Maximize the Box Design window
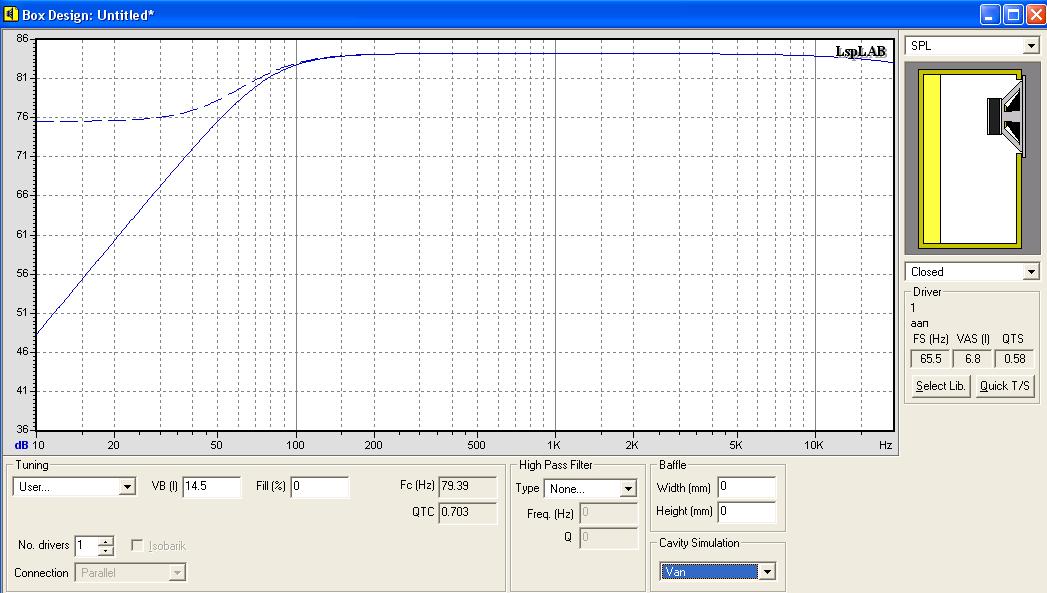Viewport: 1047px width, 593px height. pyautogui.click(x=1012, y=15)
